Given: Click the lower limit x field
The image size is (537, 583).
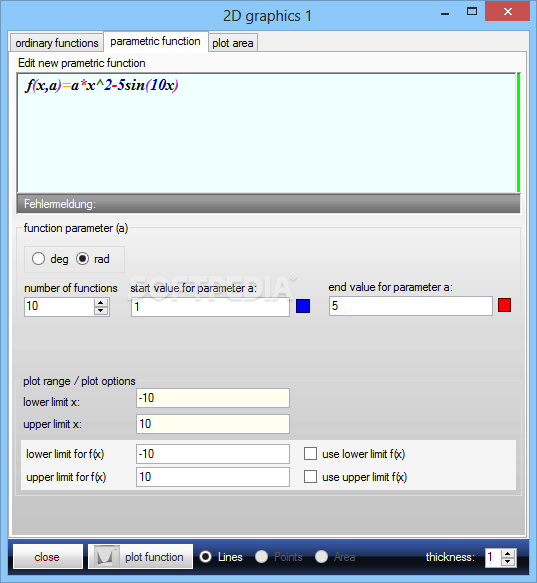Looking at the screenshot, I should 213,398.
